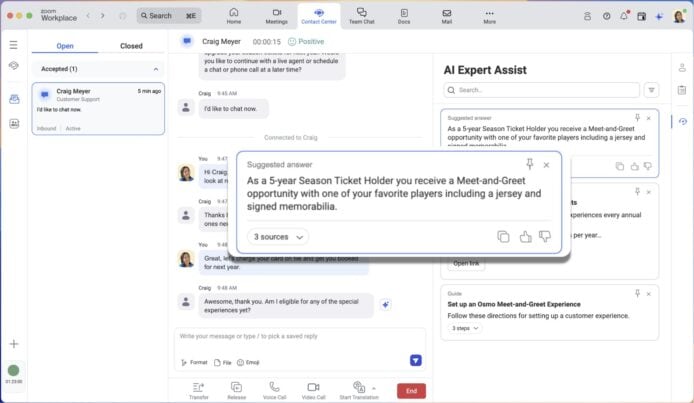Pin the suggested answer in the popup

coord(530,164)
